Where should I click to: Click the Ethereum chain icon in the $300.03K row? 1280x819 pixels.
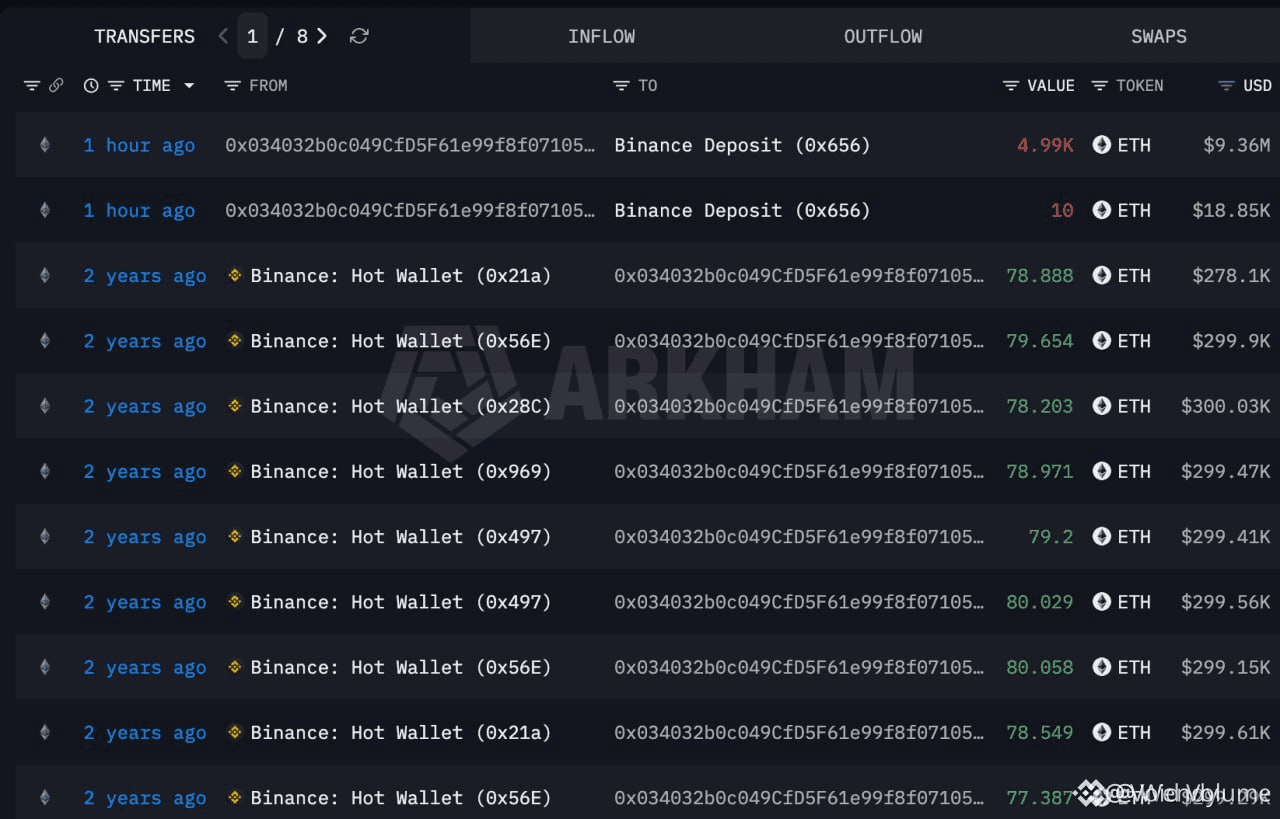44,406
